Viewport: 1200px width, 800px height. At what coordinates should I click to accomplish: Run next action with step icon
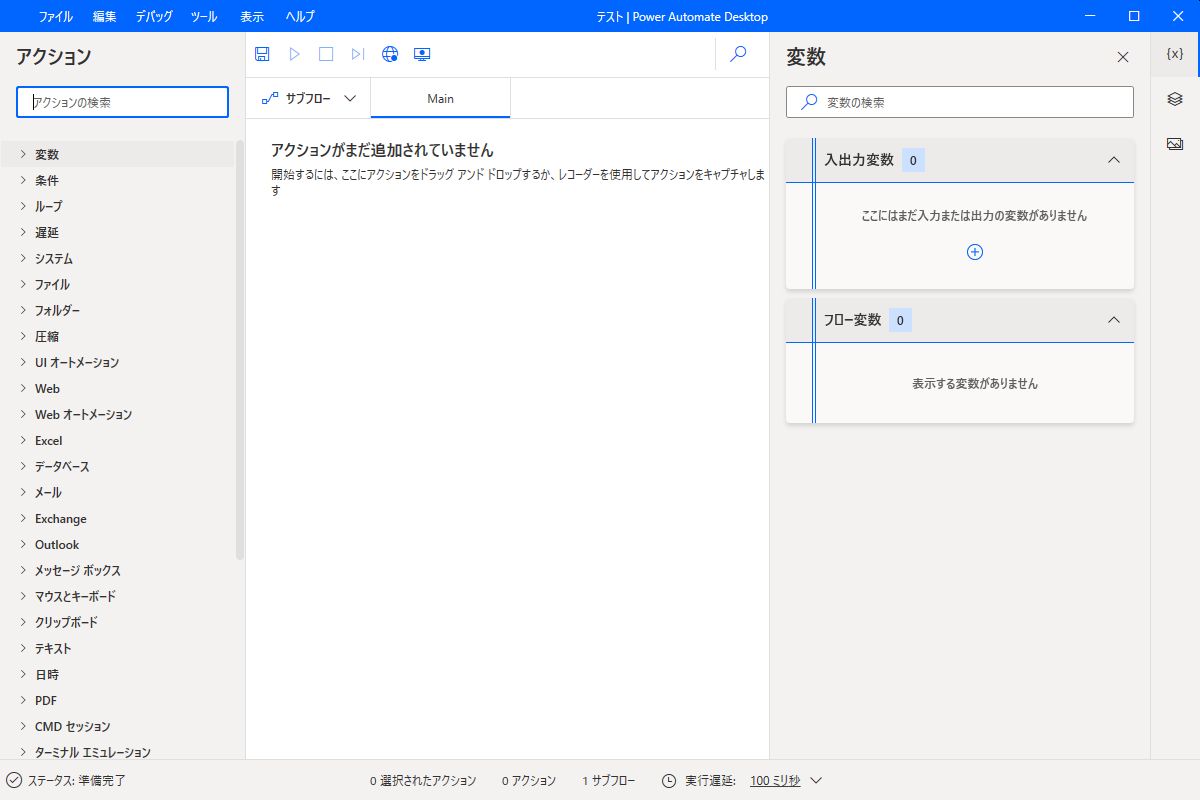tap(358, 54)
